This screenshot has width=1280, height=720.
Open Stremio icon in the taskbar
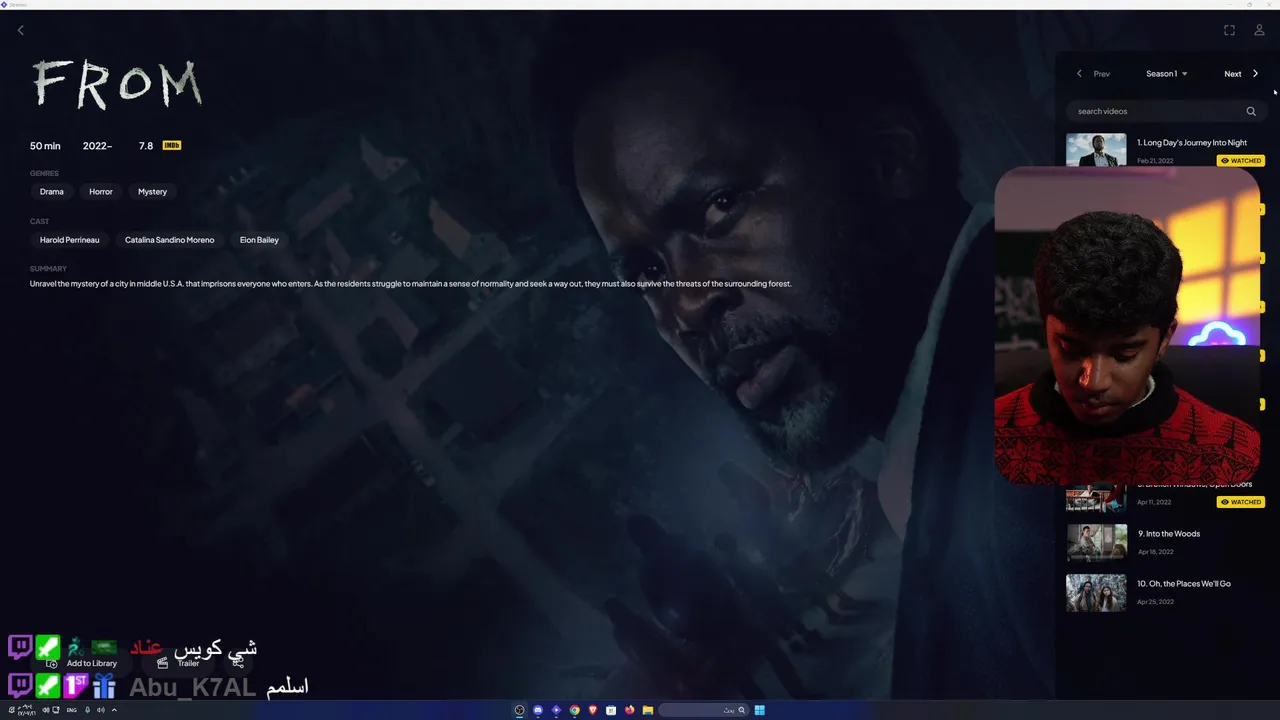(556, 710)
